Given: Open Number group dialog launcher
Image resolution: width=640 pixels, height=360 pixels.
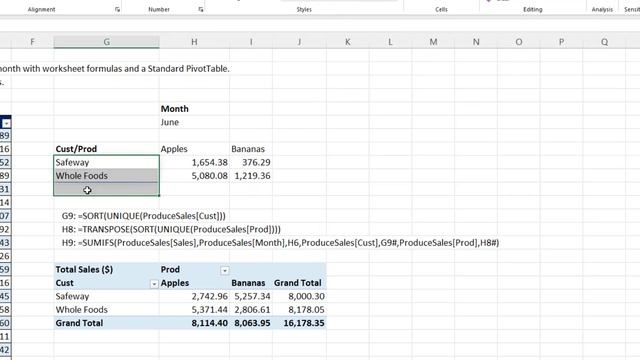Looking at the screenshot, I should point(201,9).
